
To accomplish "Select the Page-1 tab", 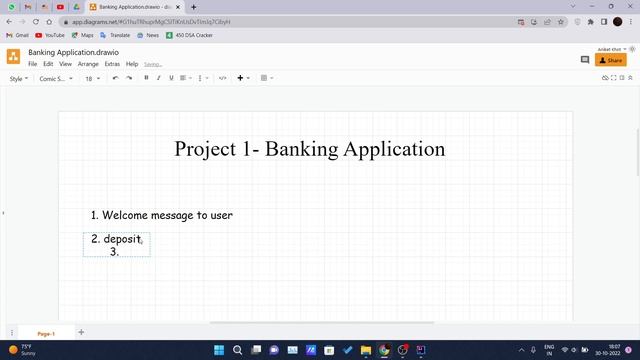I will 46,333.
